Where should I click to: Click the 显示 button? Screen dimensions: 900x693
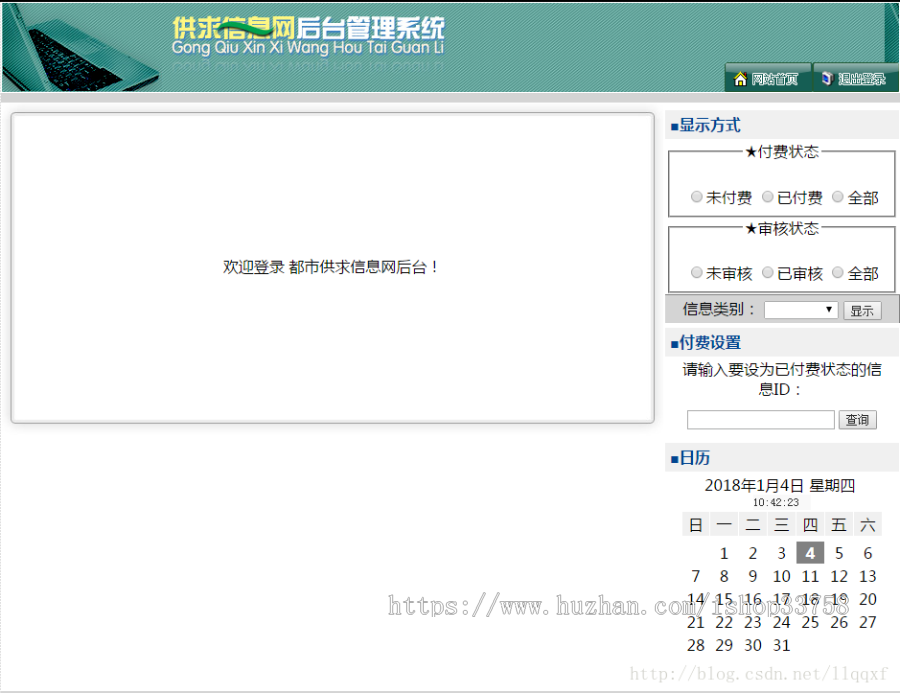coord(862,309)
